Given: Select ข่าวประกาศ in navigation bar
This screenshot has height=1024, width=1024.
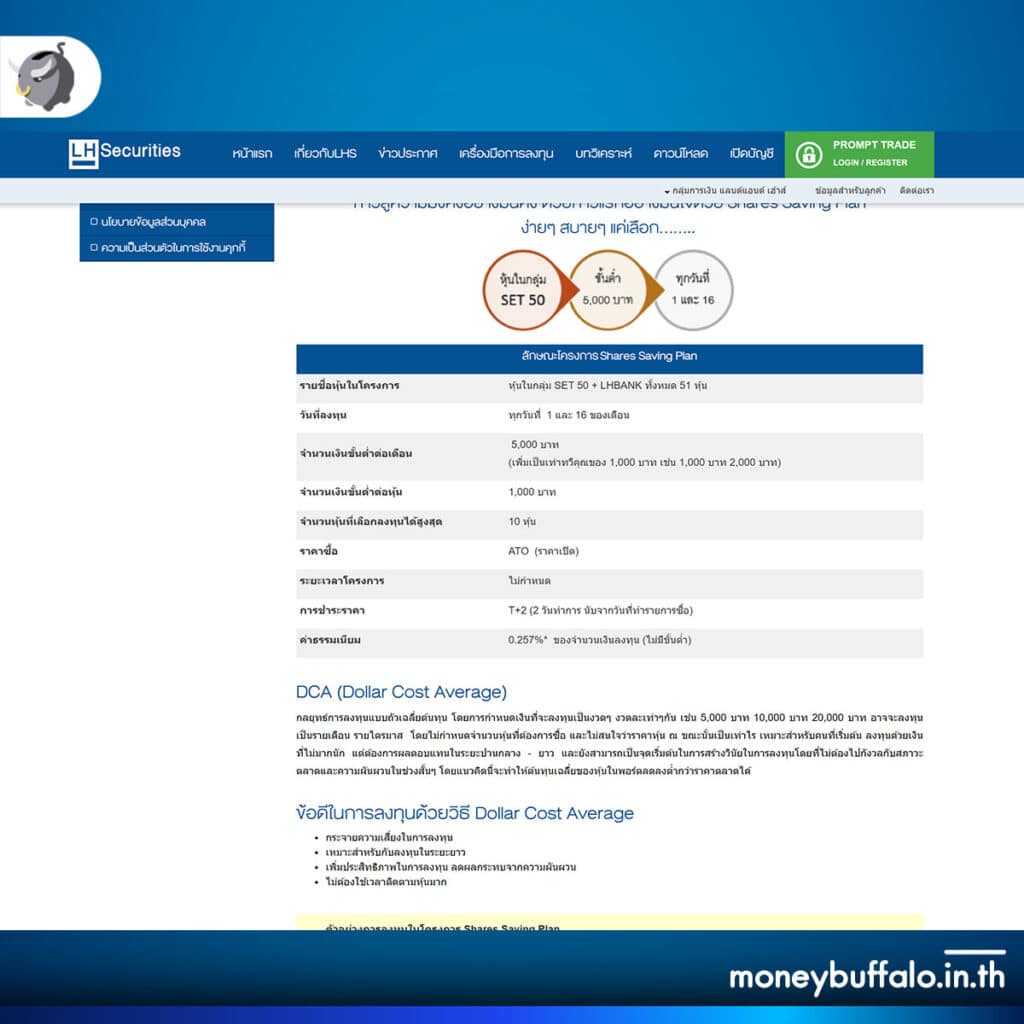Looking at the screenshot, I should (x=408, y=154).
